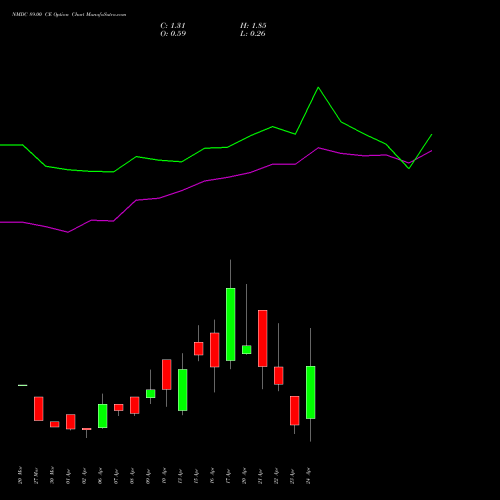Click the lowest dip of the purple line

click(68, 232)
